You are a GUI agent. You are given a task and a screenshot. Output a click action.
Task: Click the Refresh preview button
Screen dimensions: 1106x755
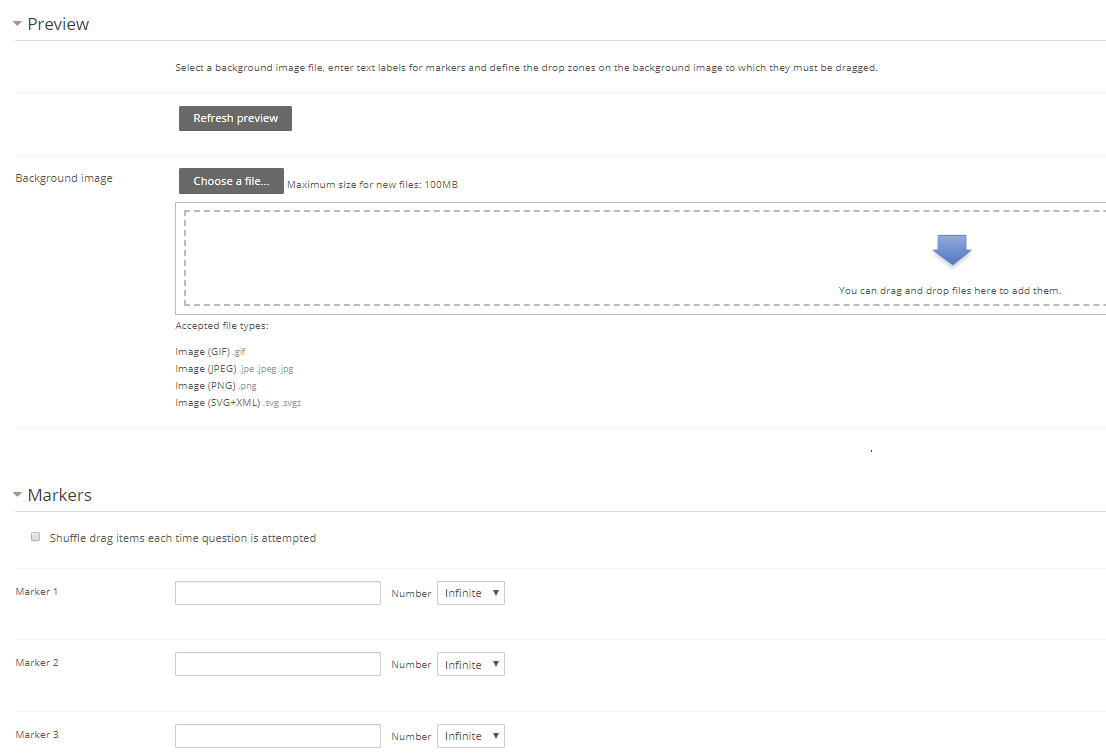pyautogui.click(x=235, y=119)
